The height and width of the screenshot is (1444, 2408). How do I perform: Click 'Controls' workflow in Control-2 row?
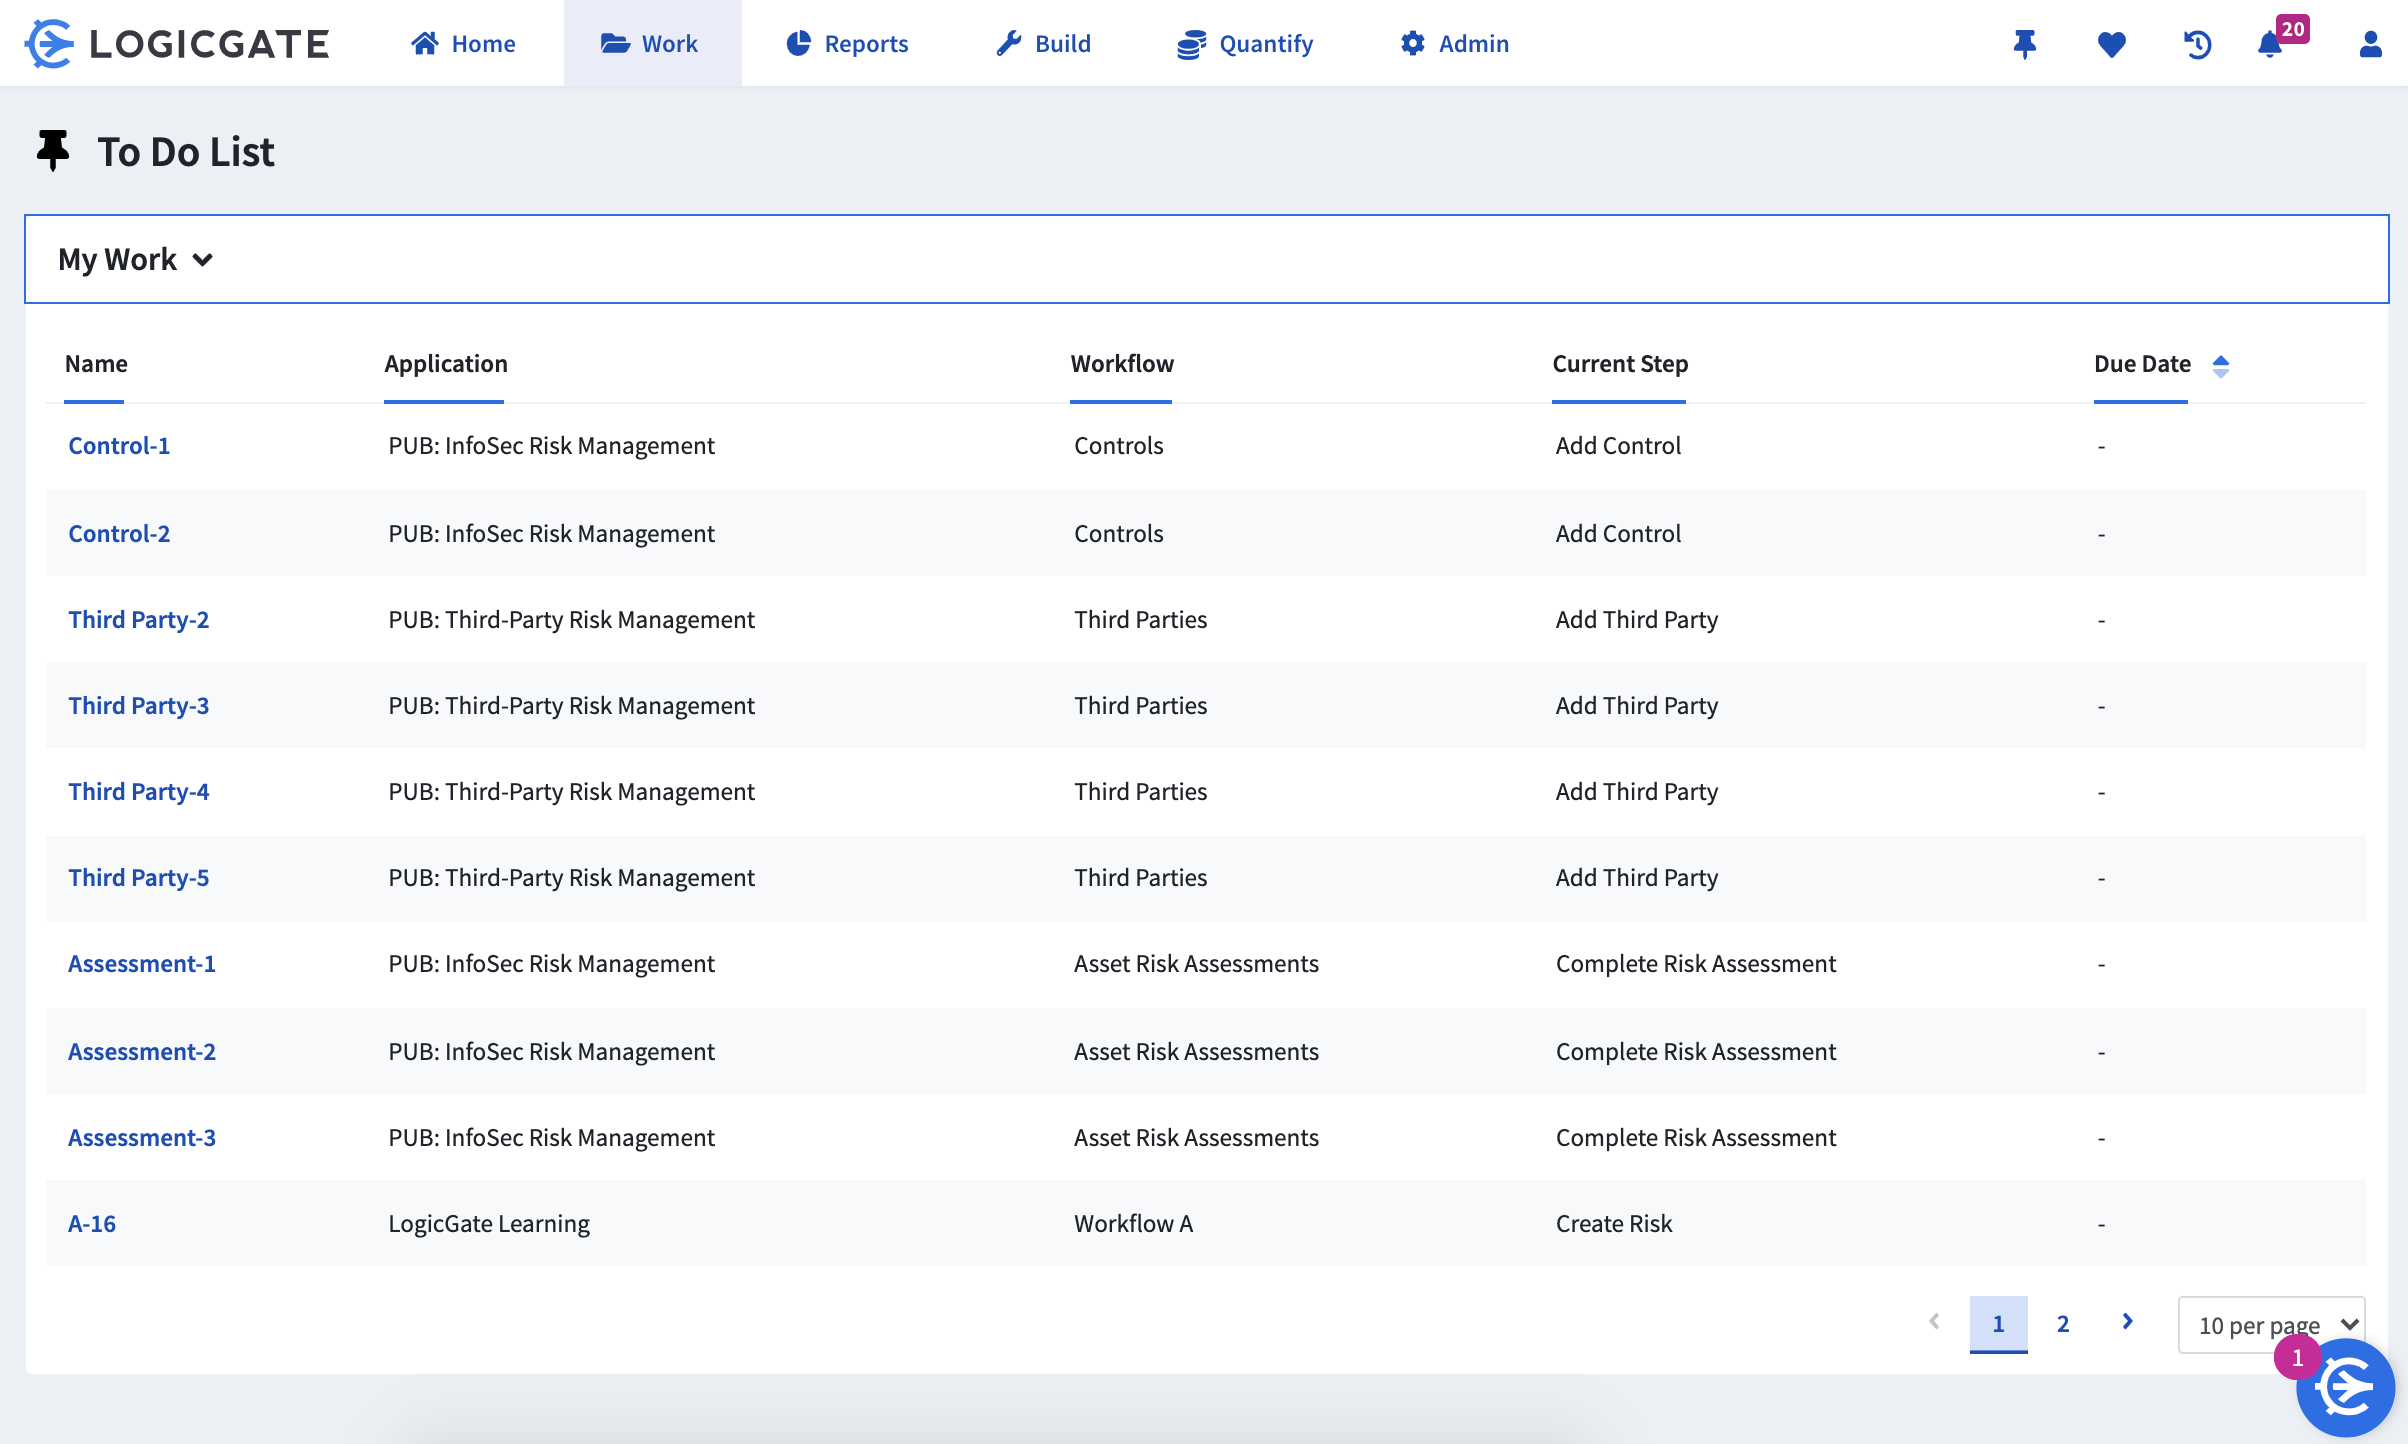pyautogui.click(x=1119, y=534)
